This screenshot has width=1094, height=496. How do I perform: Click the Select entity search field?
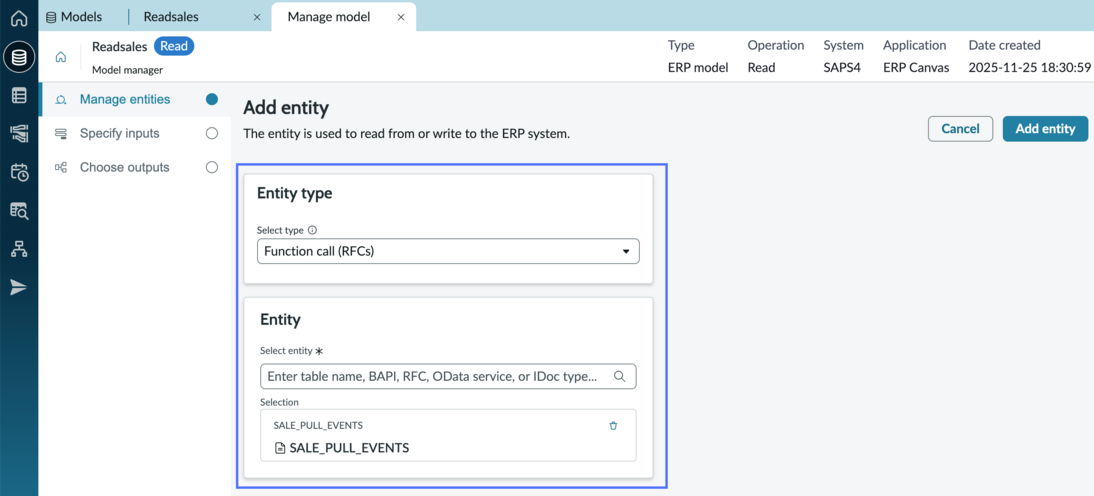(448, 376)
